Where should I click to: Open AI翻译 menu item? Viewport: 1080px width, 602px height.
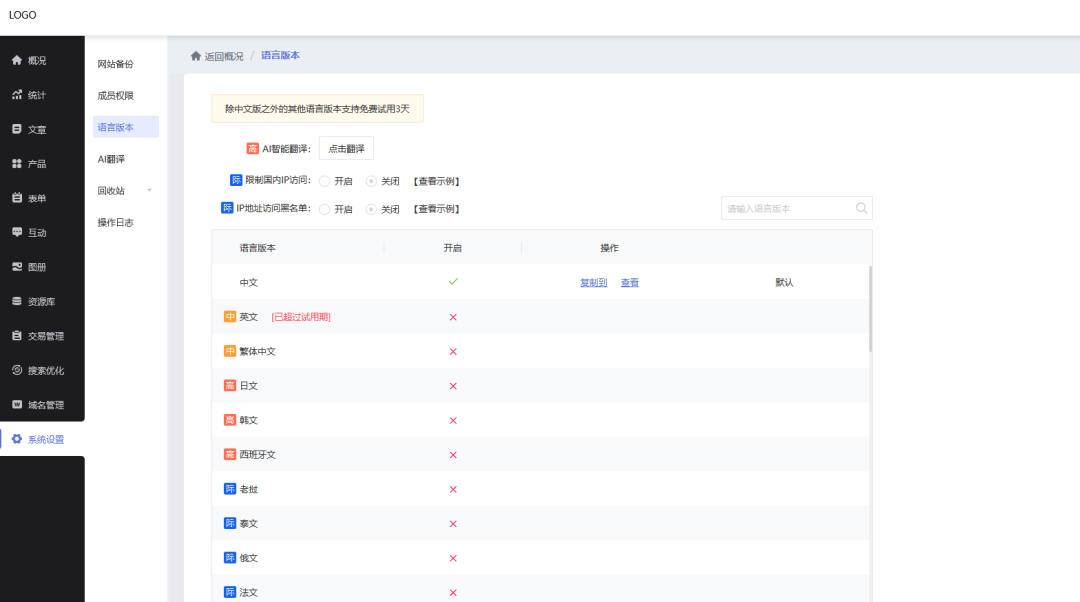click(x=111, y=159)
